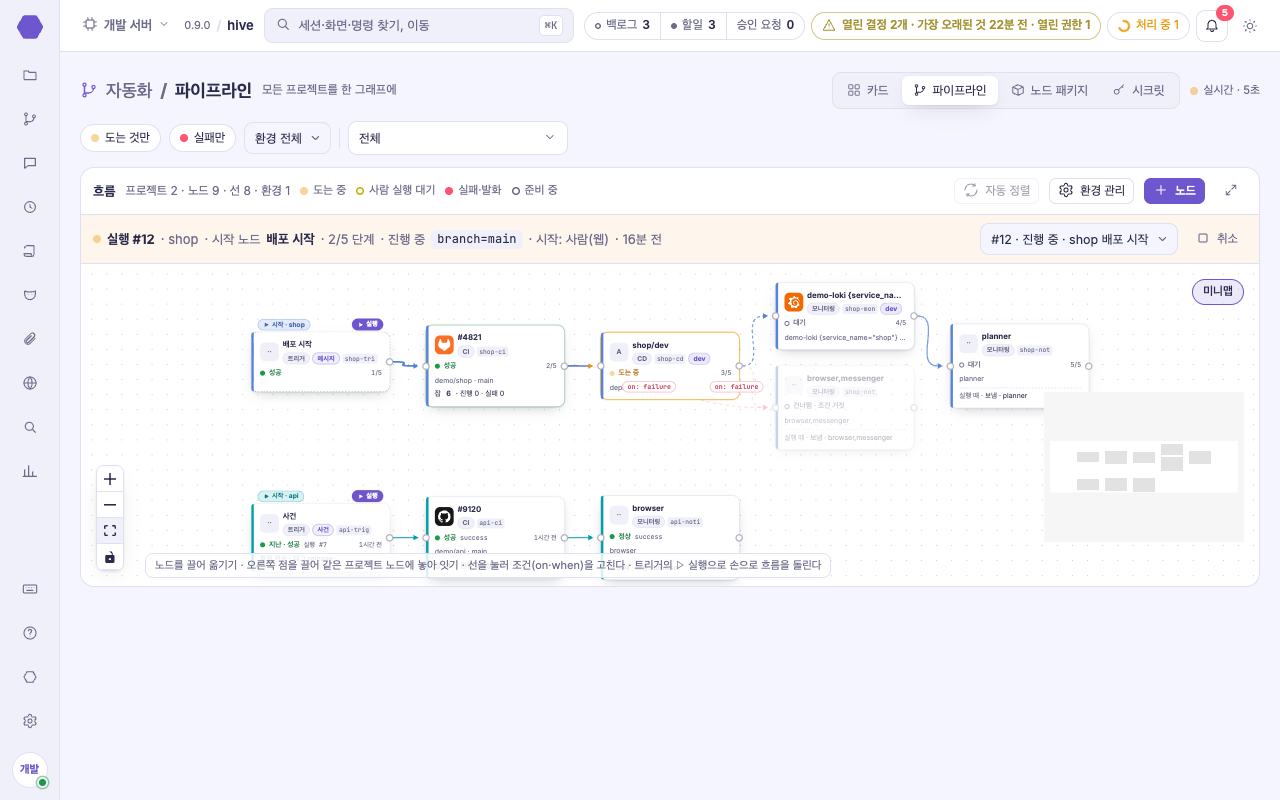Screen dimensions: 1280x800
Task: Open the clock history sidebar icon
Action: [x=30, y=207]
